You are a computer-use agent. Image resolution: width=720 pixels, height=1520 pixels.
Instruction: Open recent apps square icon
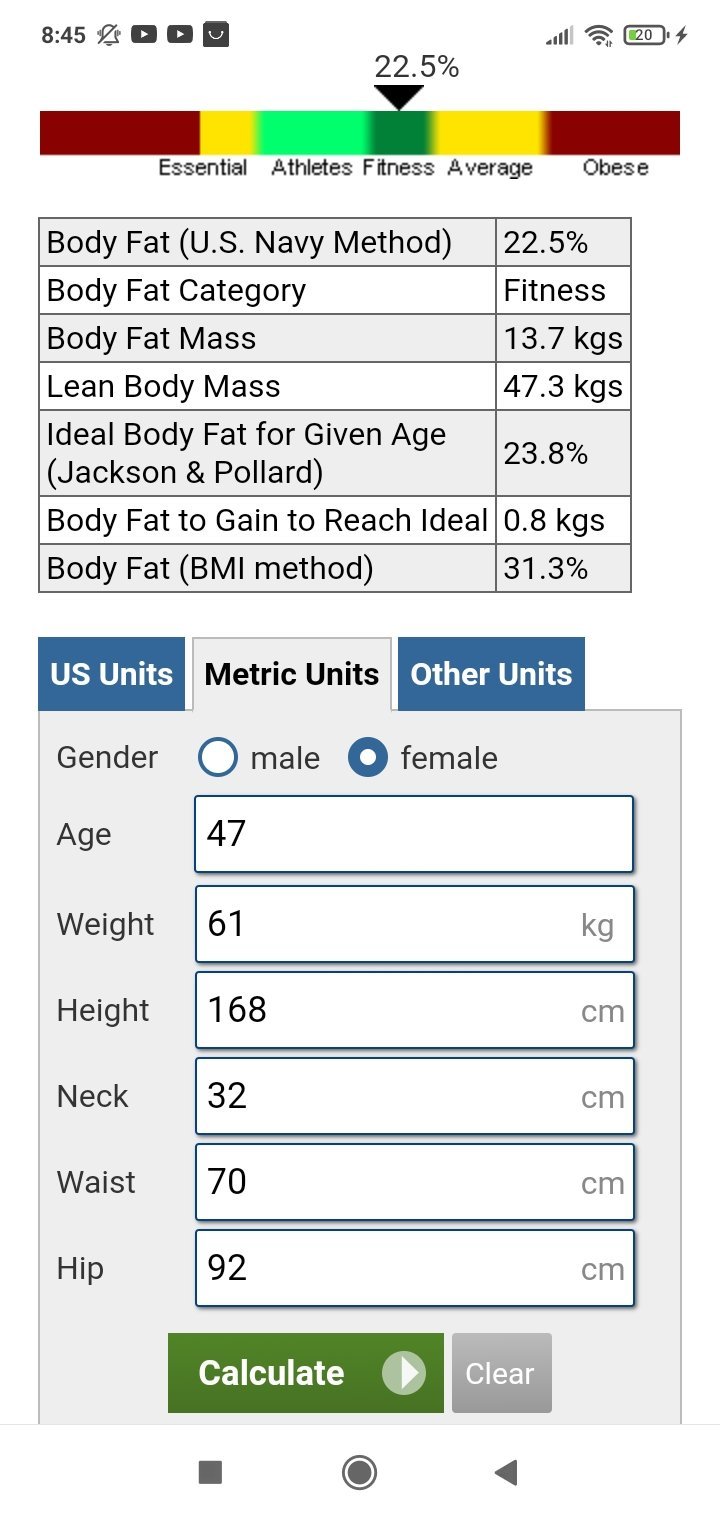[x=210, y=1472]
